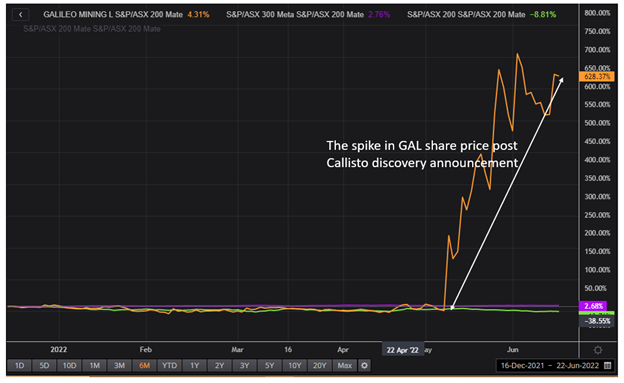Select the 10Y time range
Image resolution: width=624 pixels, height=383 pixels.
click(x=295, y=365)
